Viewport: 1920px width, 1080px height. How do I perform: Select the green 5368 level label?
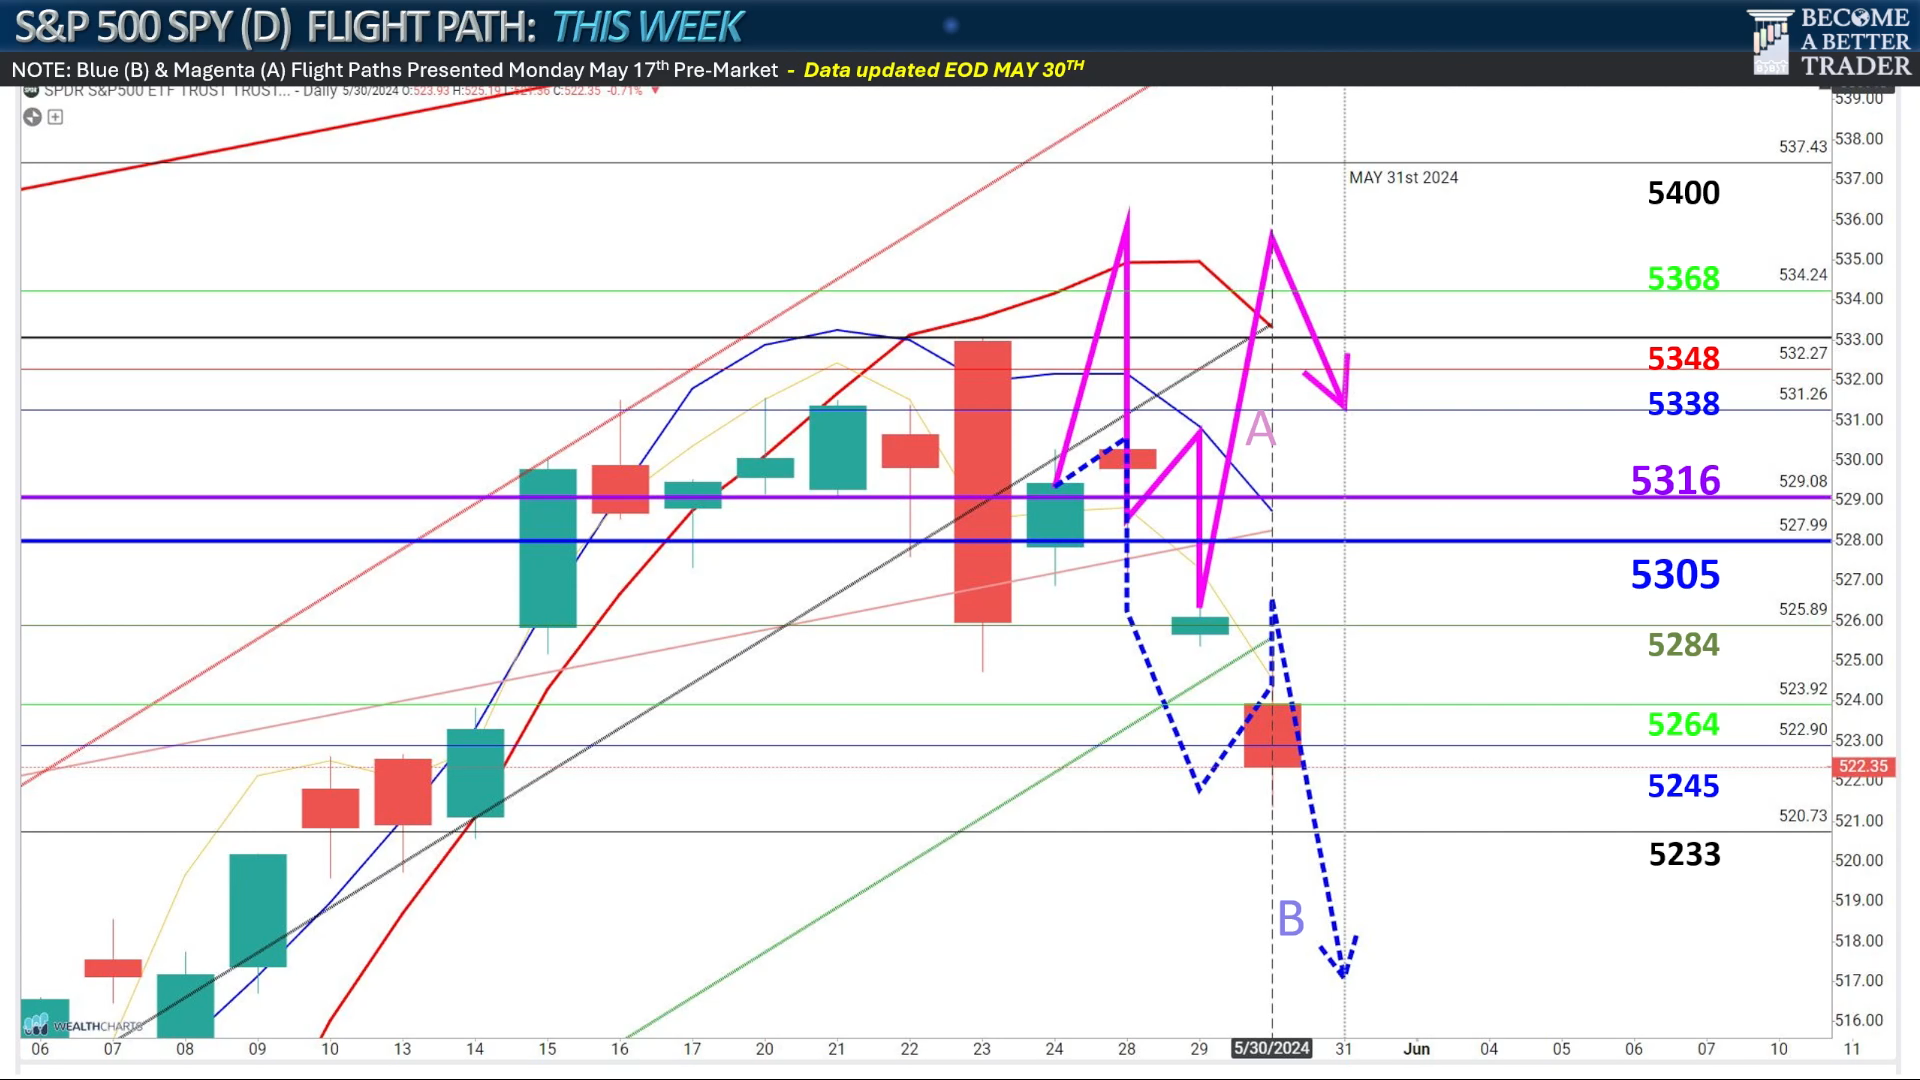click(x=1683, y=278)
